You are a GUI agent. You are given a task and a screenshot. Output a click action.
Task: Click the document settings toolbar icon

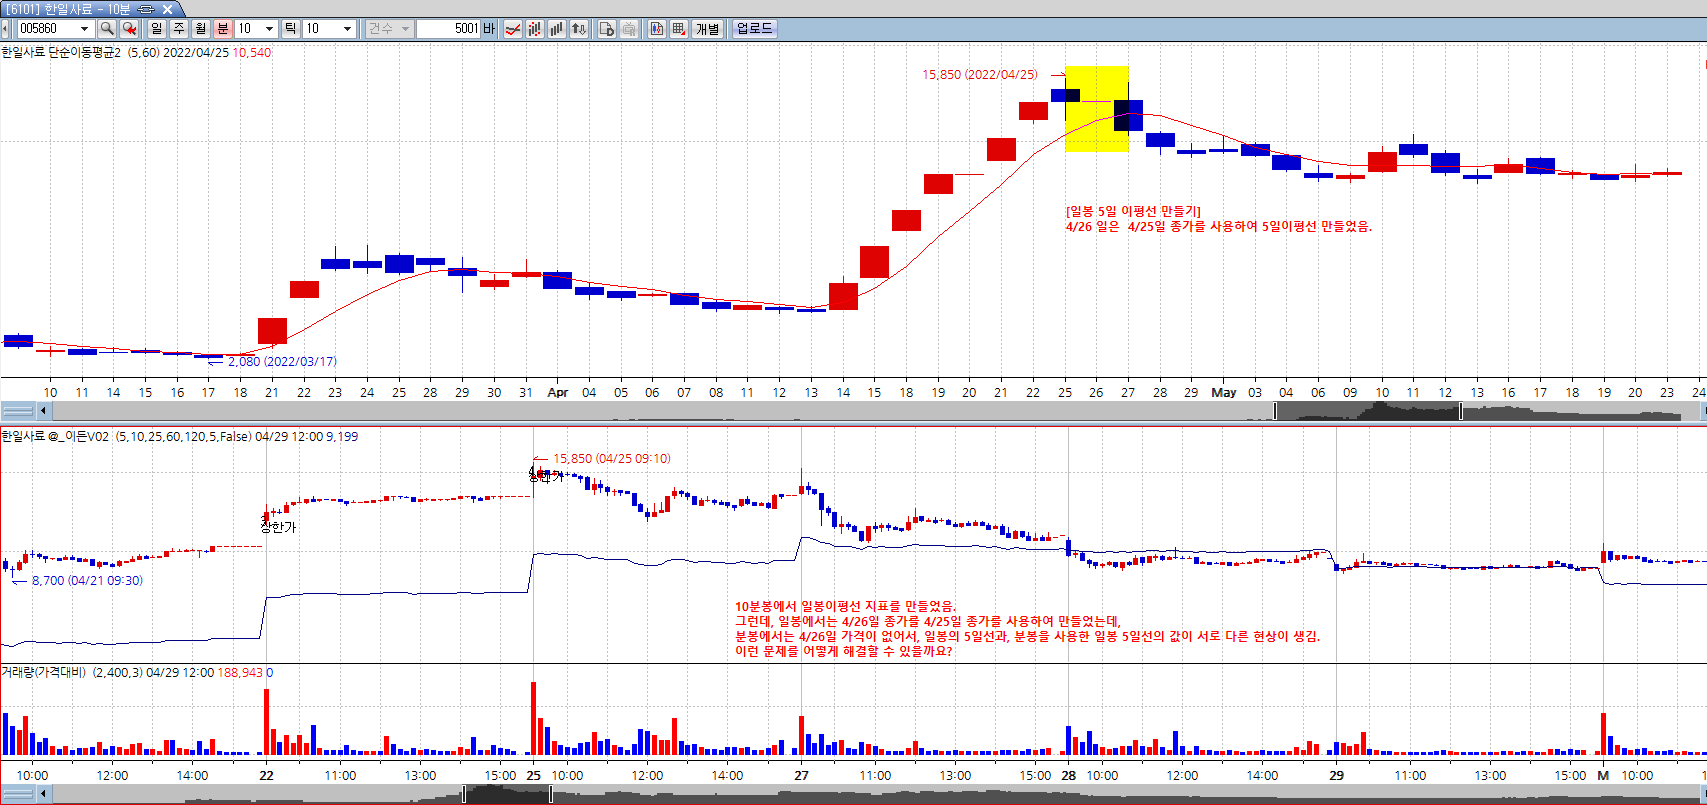606,29
